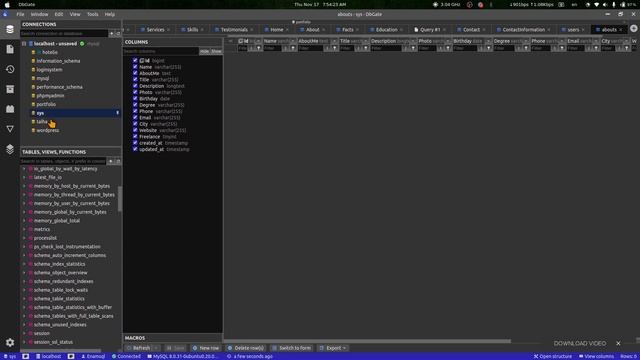Image resolution: width=640 pixels, height=360 pixels.
Task: Open the Export dropdown
Action: coord(333,348)
